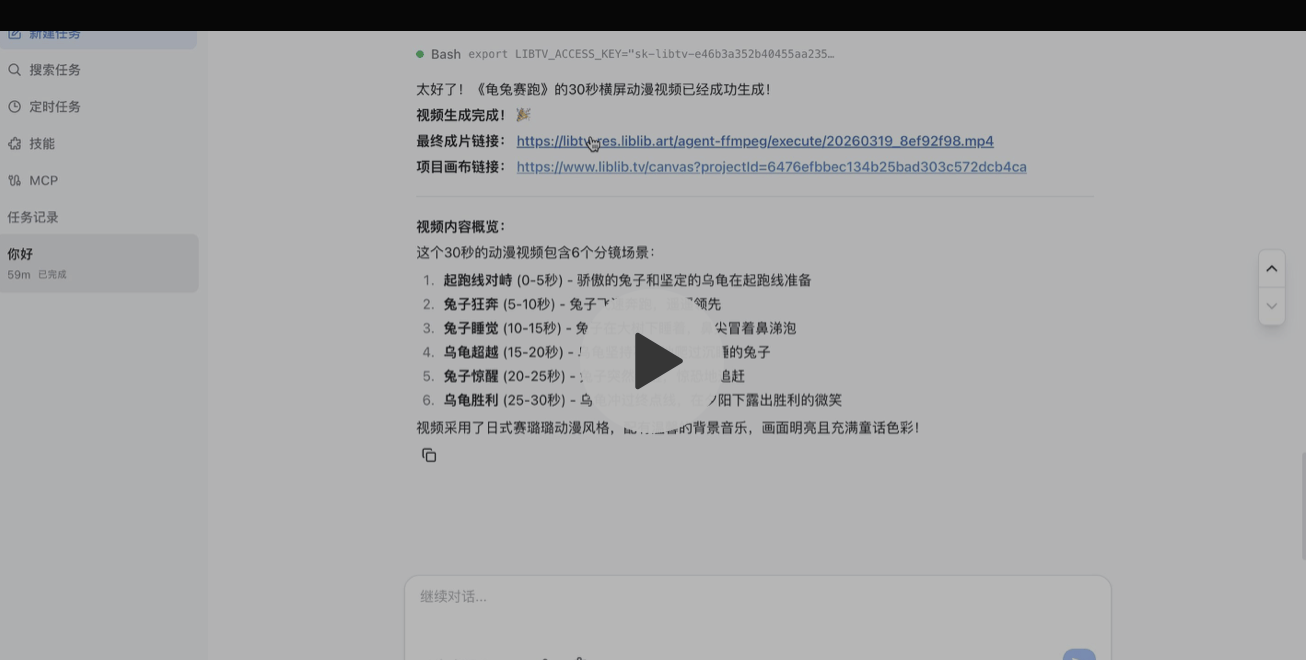The height and width of the screenshot is (660, 1306).
Task: Open the liblib.tv canvas project link
Action: pos(771,167)
